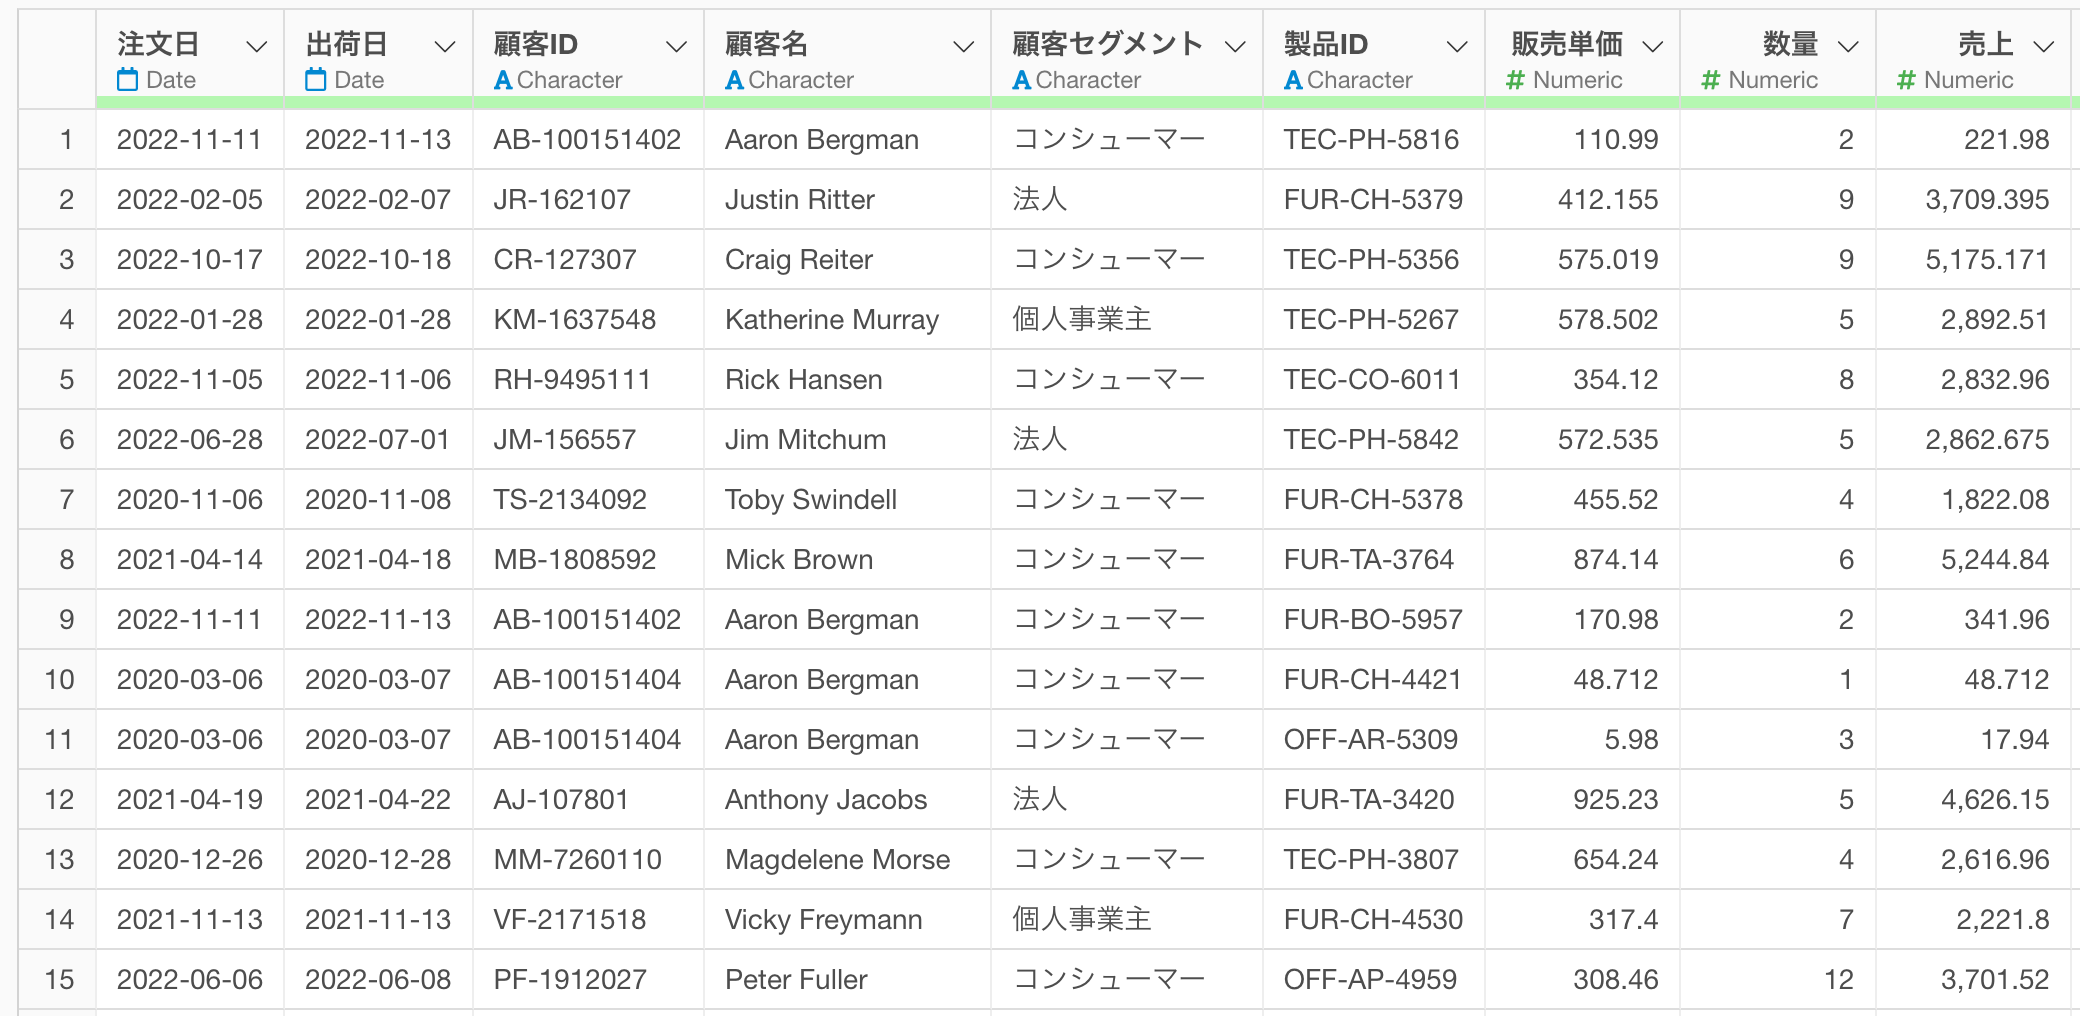Expand the 売上 column header menu

tap(2044, 46)
